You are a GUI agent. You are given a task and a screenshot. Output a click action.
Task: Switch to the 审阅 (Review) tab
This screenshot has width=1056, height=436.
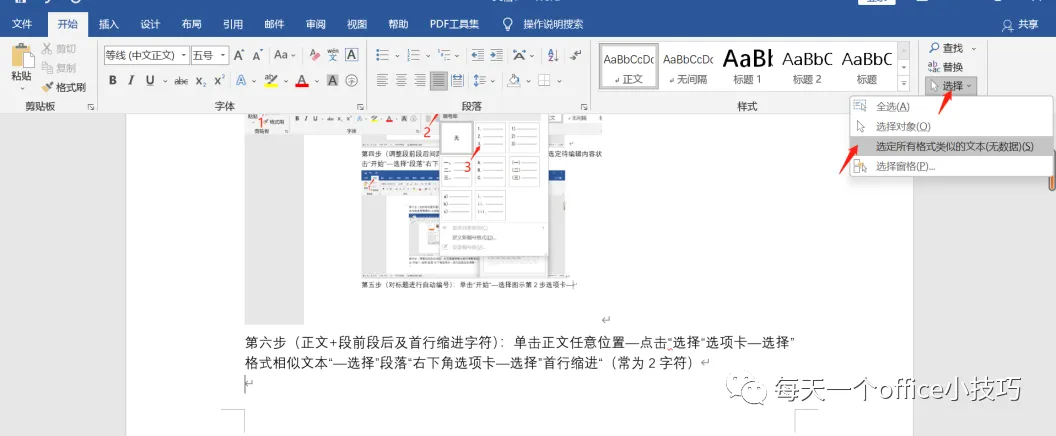pyautogui.click(x=315, y=24)
